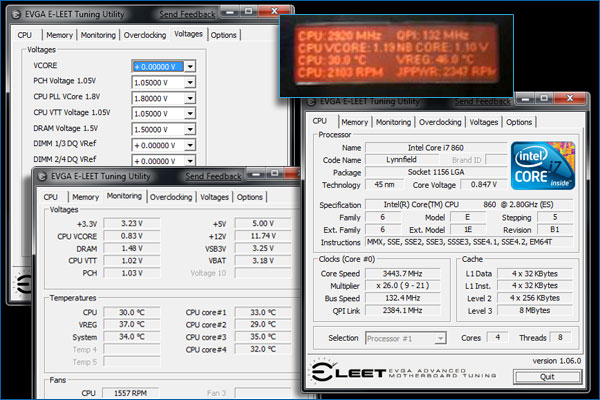Image resolution: width=600 pixels, height=400 pixels.
Task: Click the +12V 11.74 V reading
Action: point(263,236)
